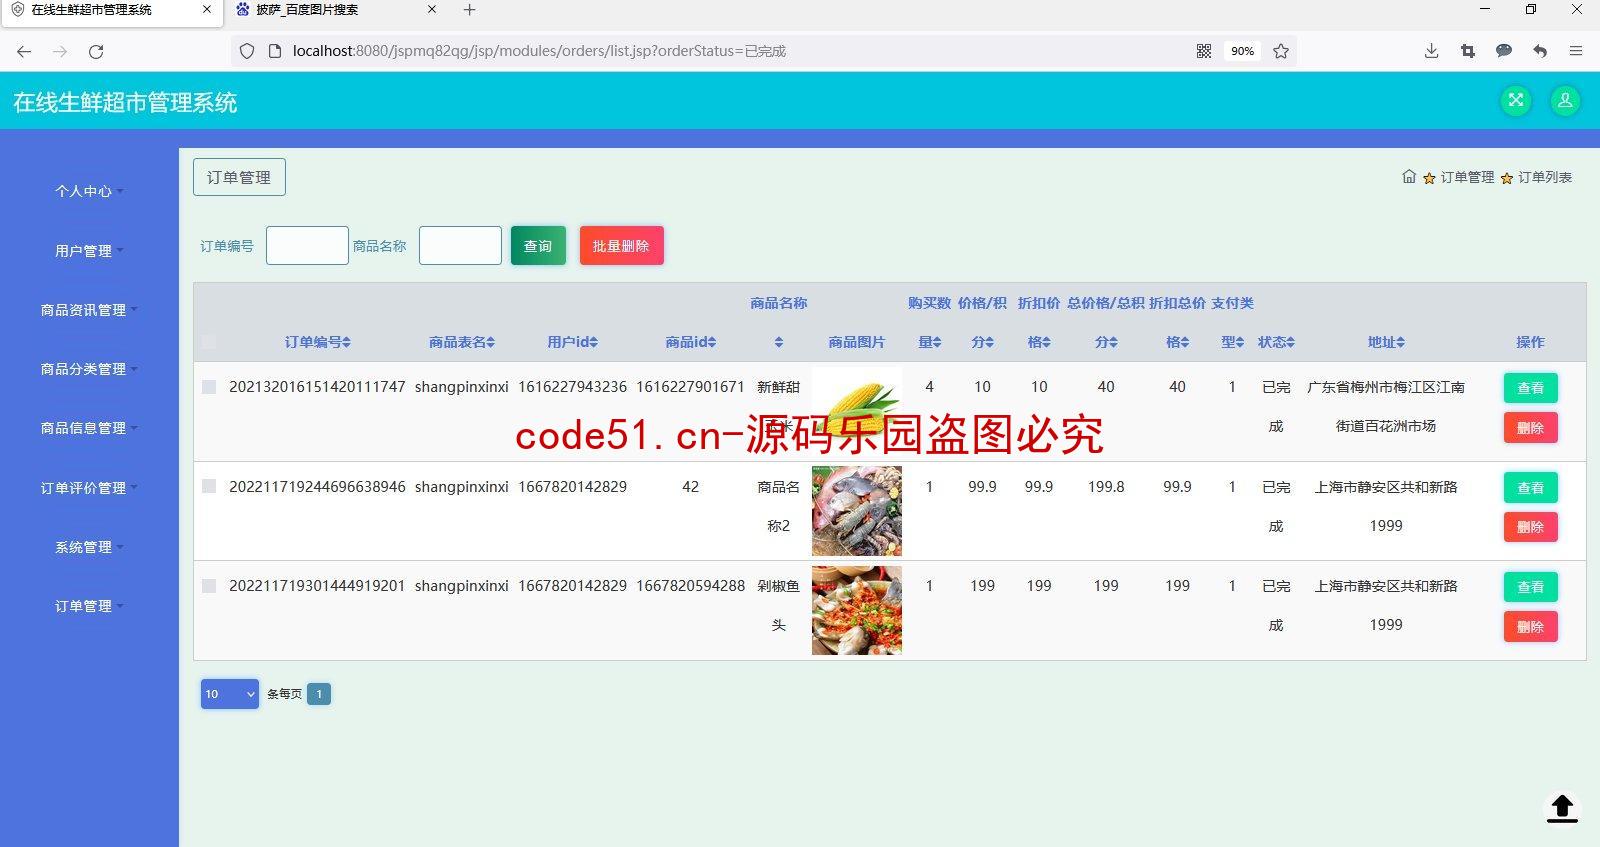Focus the 订单编号 search field
The height and width of the screenshot is (847, 1600).
tap(307, 246)
